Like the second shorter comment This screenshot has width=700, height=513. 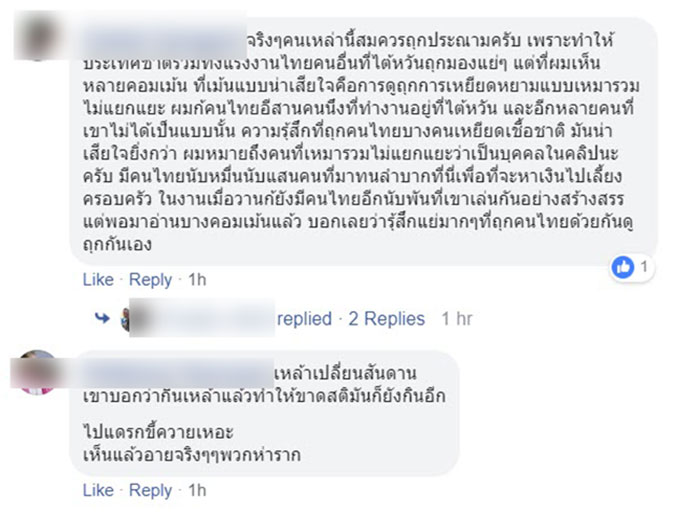(97, 490)
